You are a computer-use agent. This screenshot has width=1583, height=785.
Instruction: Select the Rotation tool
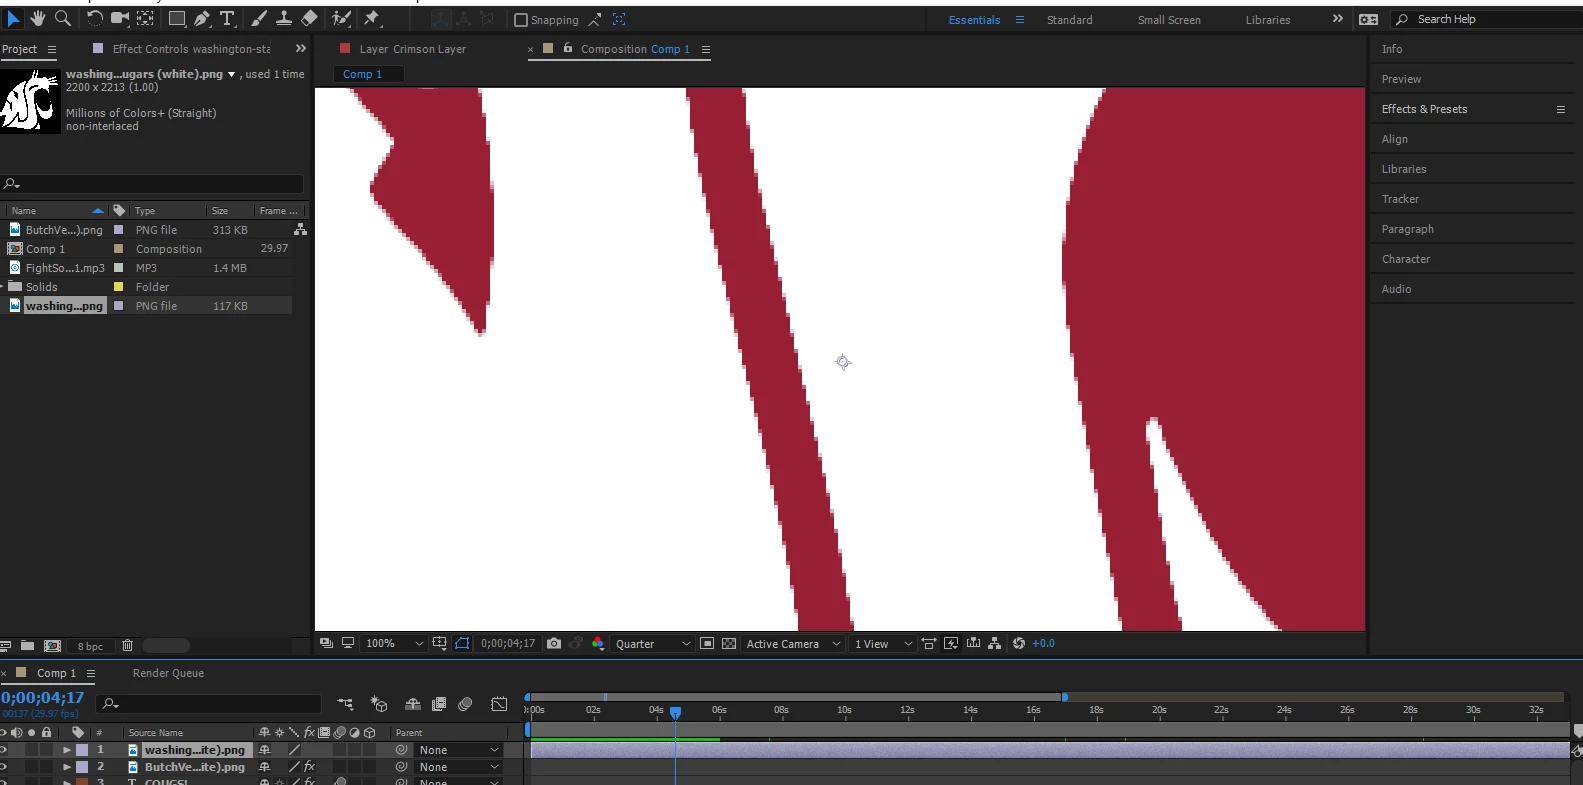[x=95, y=18]
